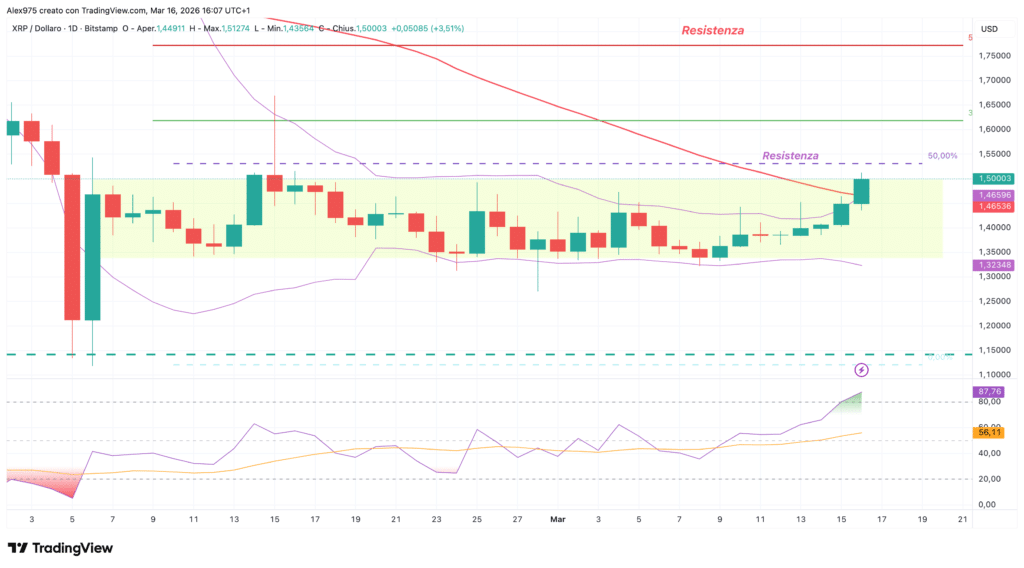Click the Max.1,51274 high value

click(x=227, y=29)
